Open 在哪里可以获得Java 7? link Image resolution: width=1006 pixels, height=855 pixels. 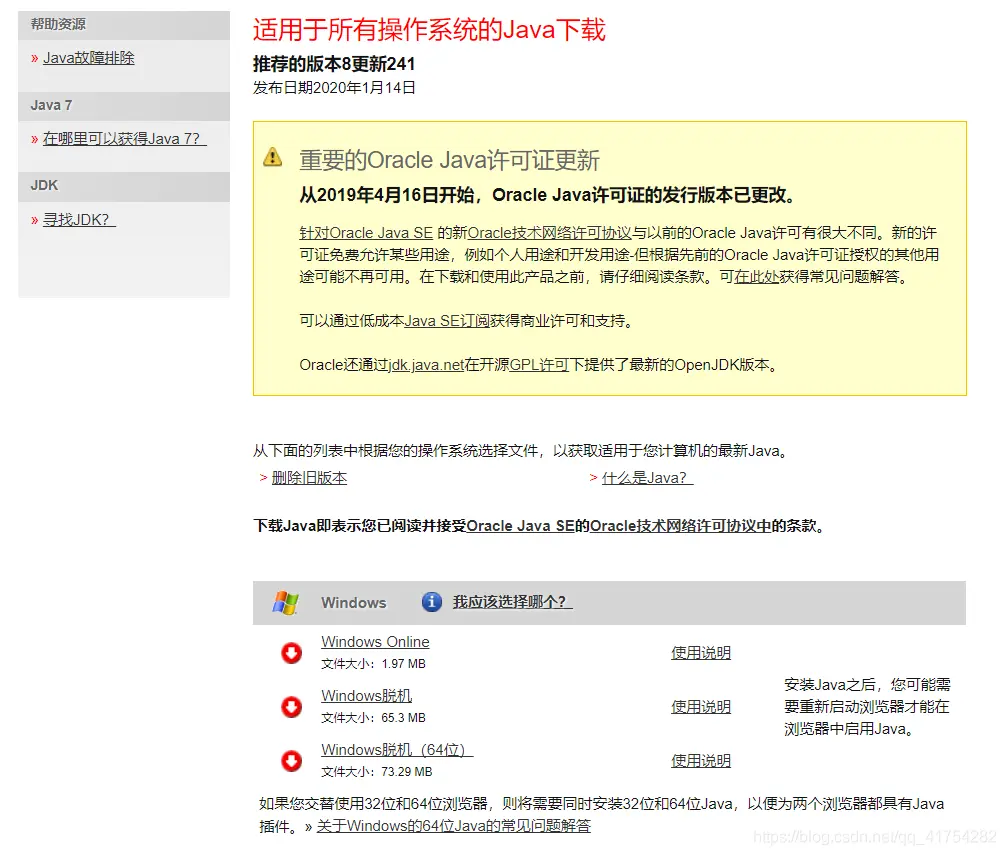tap(124, 139)
